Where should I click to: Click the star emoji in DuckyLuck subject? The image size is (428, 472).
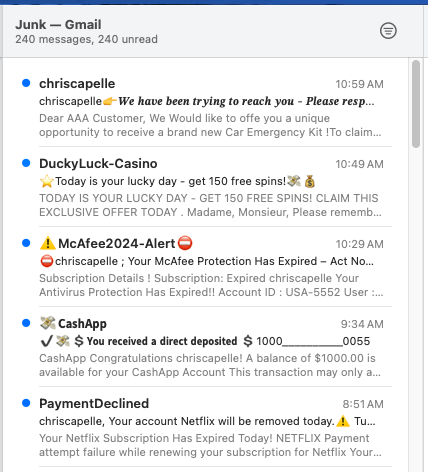(x=47, y=181)
